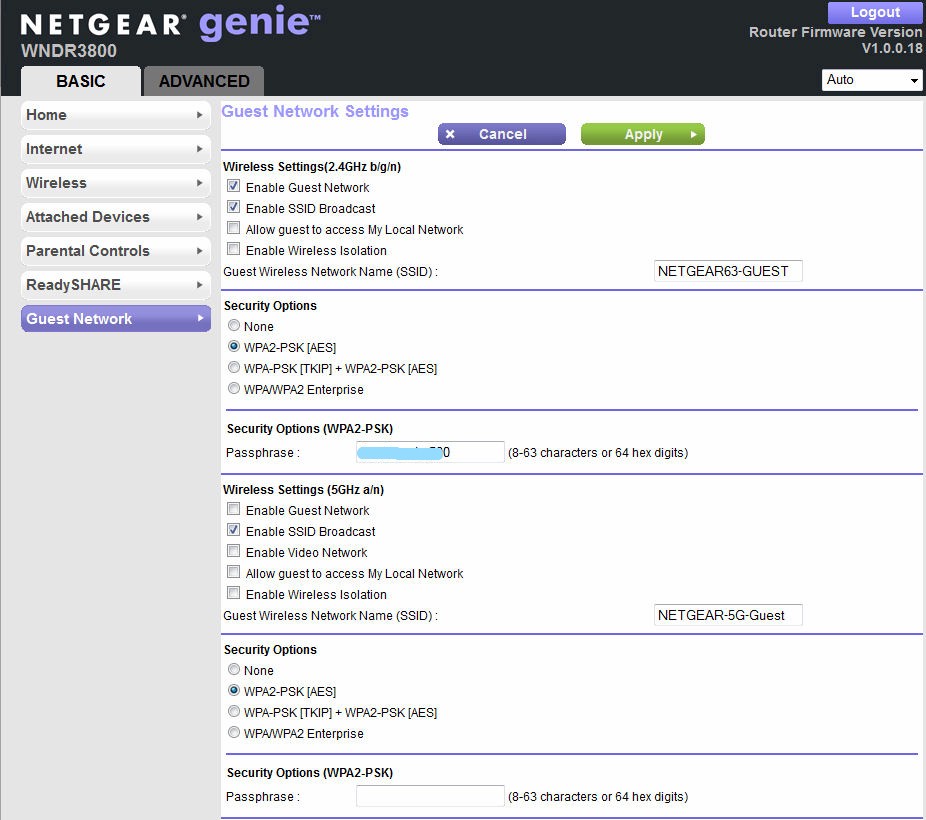This screenshot has width=926, height=820.
Task: Click the Wireless menu arrow icon
Action: pyautogui.click(x=200, y=183)
